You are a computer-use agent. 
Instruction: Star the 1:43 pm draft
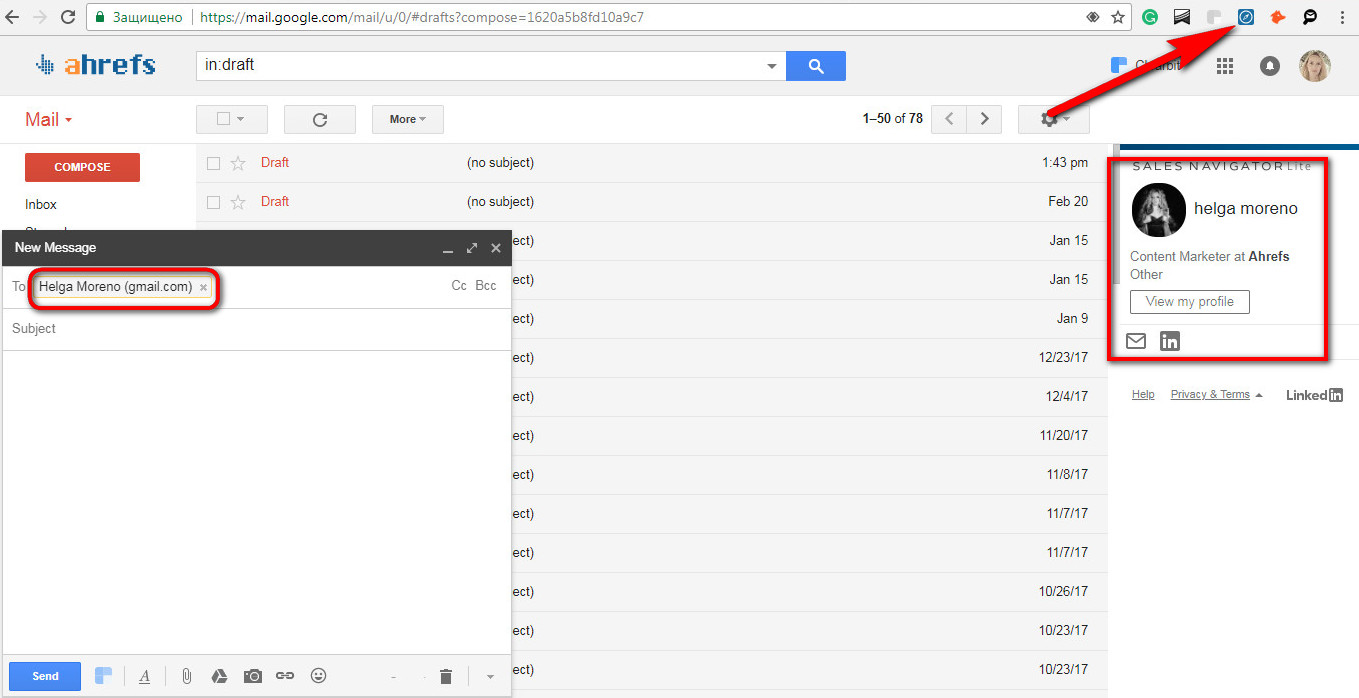click(x=238, y=163)
